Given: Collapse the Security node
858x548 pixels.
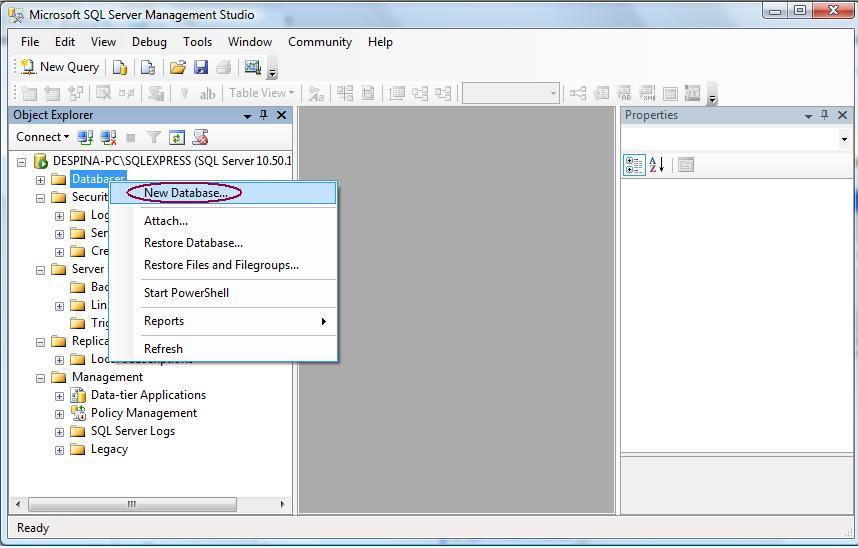Looking at the screenshot, I should 40,198.
